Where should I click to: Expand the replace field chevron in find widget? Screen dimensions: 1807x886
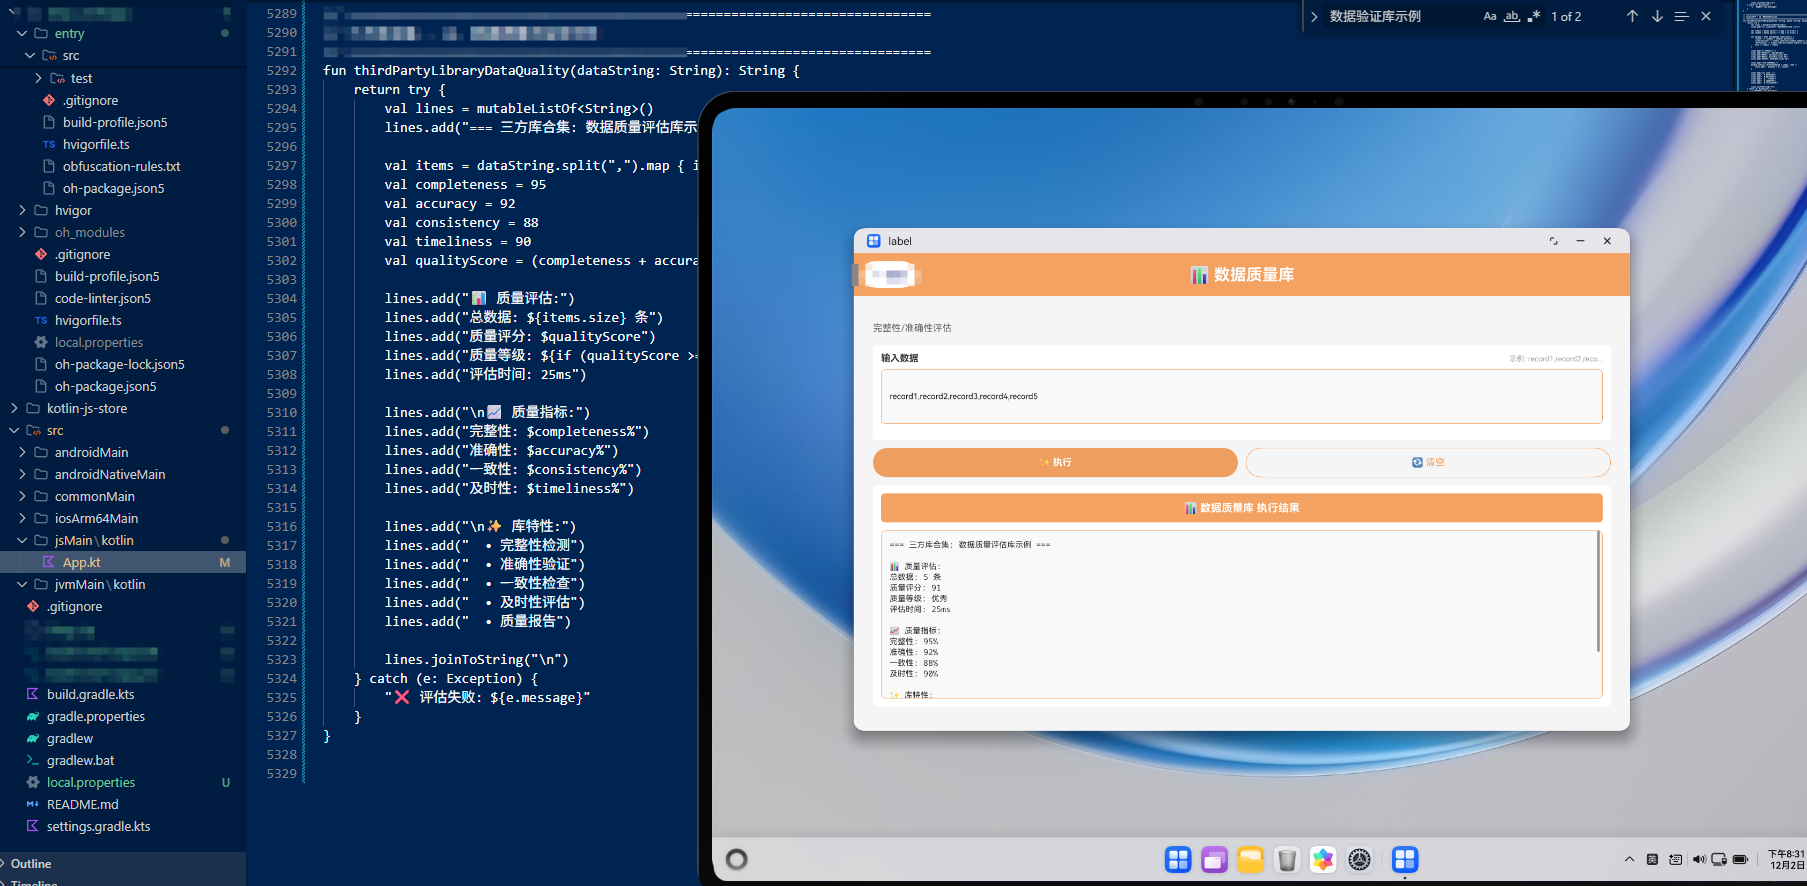pos(1314,17)
